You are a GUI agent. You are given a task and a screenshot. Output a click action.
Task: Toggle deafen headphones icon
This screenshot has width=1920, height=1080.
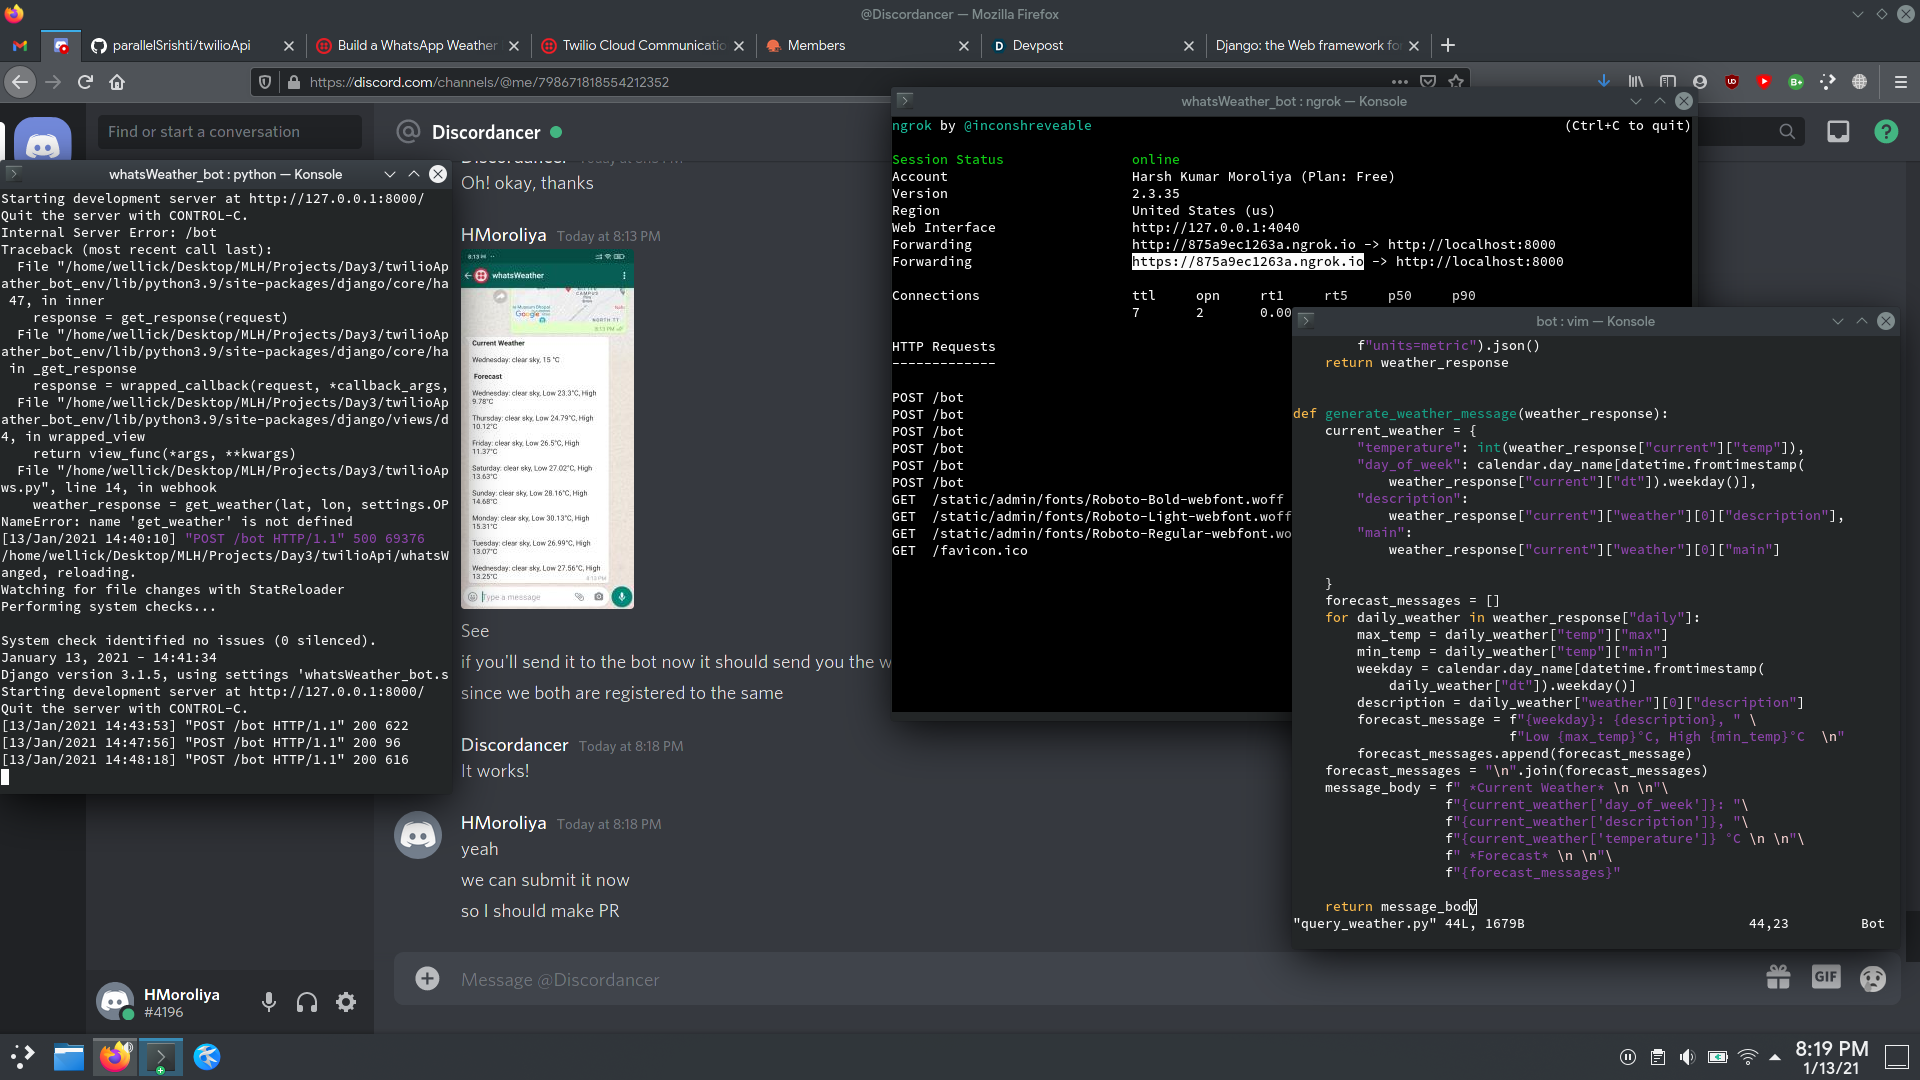pyautogui.click(x=307, y=1002)
